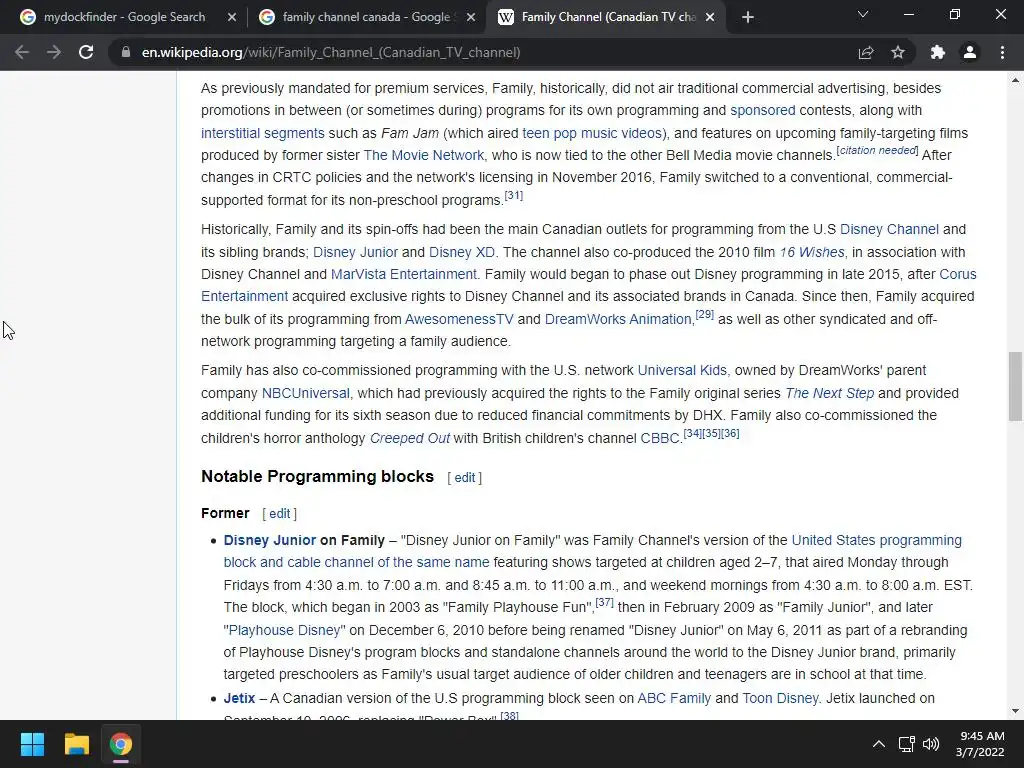Share this page icon in address bar
Viewport: 1024px width, 768px height.
866,52
